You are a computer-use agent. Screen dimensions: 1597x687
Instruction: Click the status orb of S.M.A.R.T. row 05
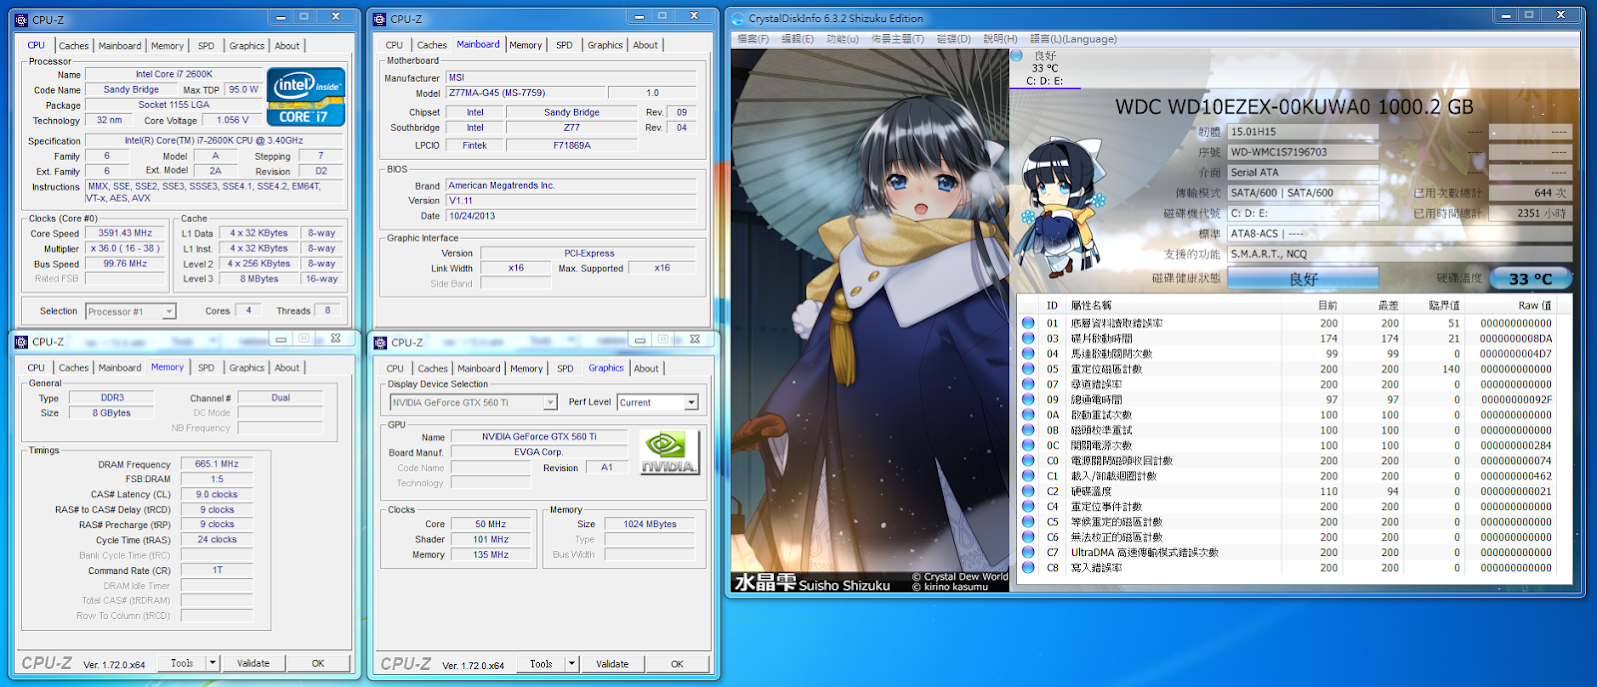[1027, 369]
